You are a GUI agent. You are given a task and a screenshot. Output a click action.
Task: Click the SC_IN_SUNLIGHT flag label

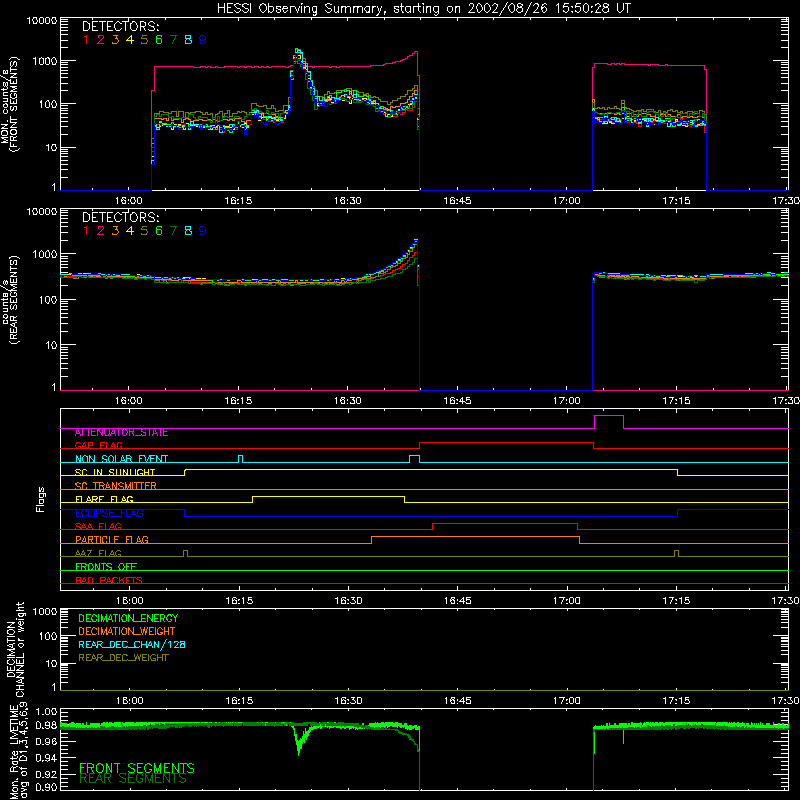click(x=115, y=473)
